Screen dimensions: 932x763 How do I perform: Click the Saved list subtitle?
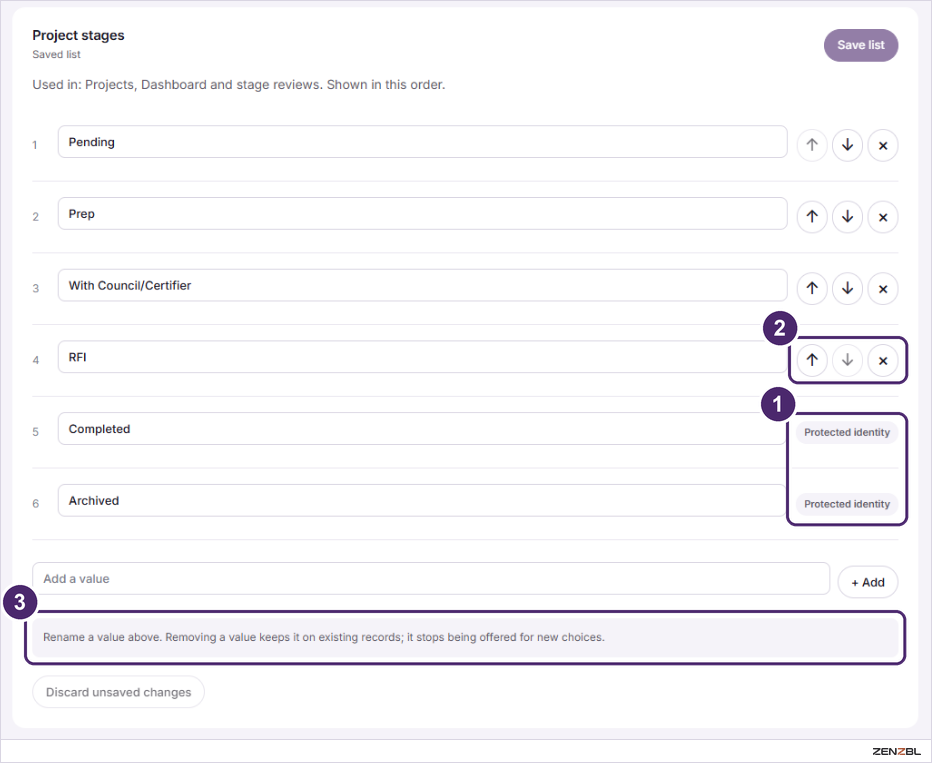coord(56,55)
